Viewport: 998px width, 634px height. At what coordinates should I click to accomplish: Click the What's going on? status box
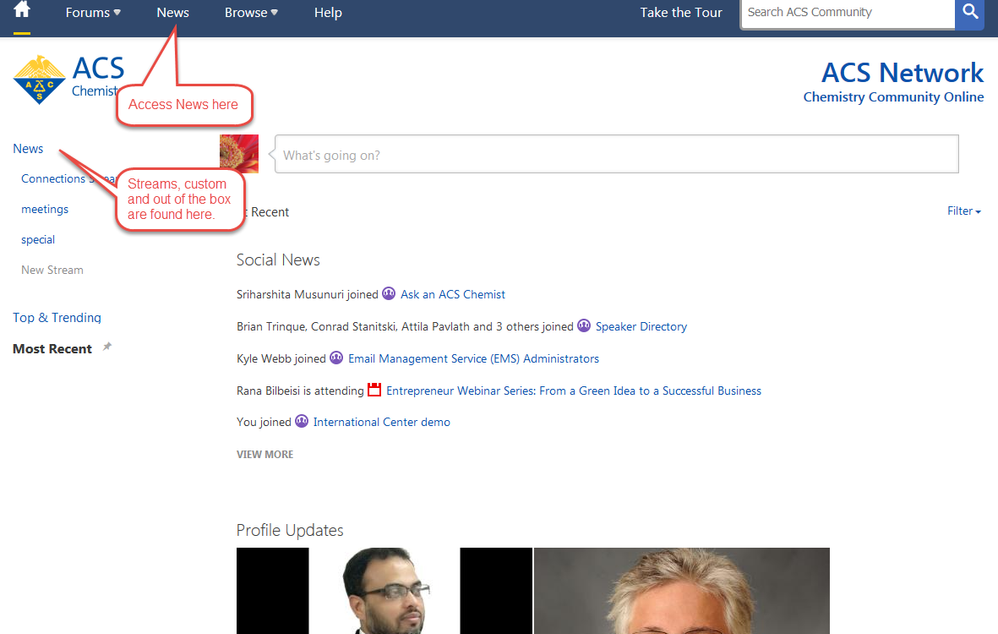tap(616, 154)
